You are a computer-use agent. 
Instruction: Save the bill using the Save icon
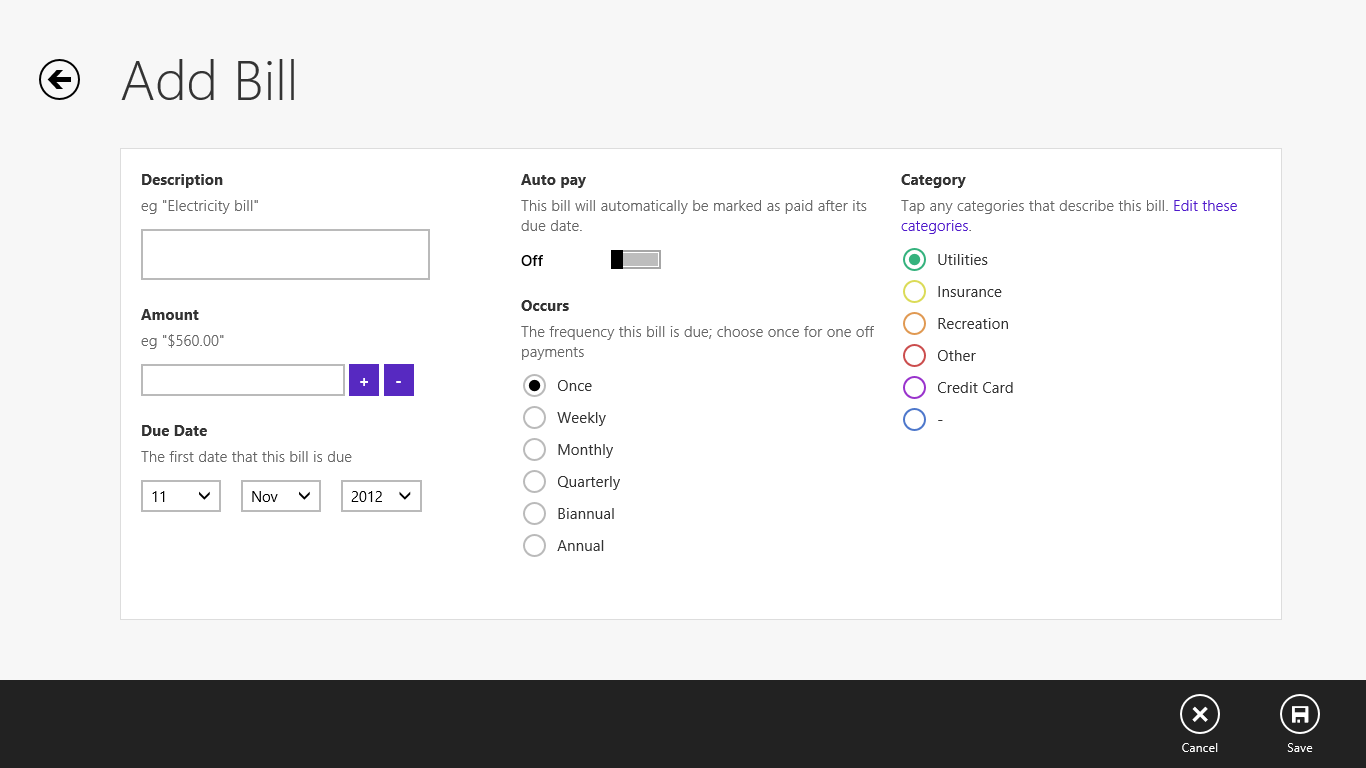1300,714
